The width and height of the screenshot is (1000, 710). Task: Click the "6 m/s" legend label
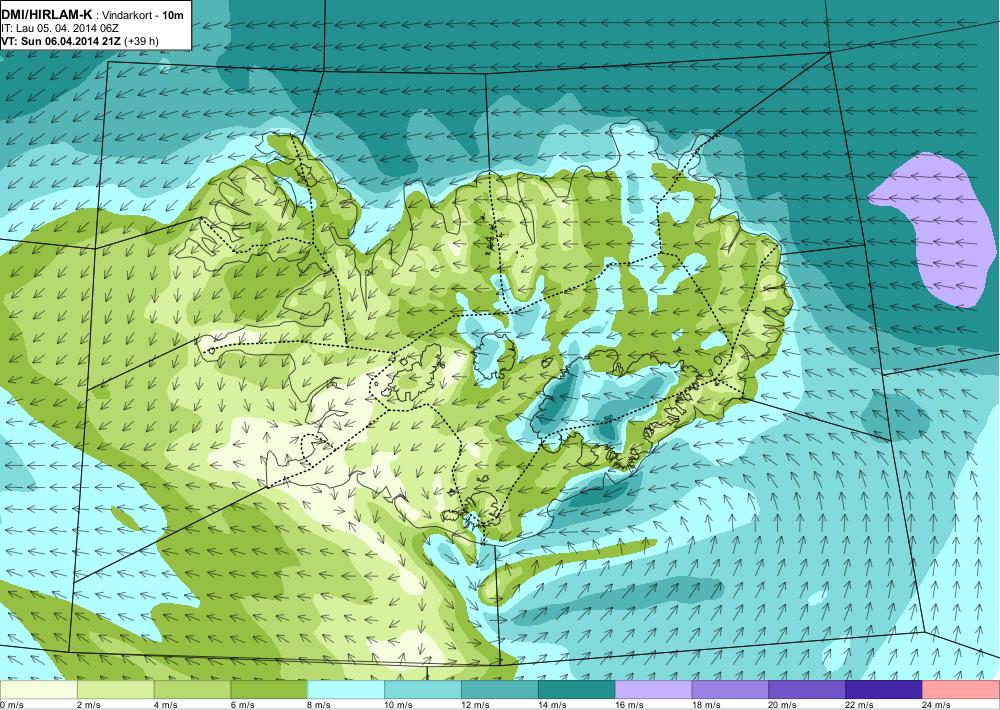242,705
